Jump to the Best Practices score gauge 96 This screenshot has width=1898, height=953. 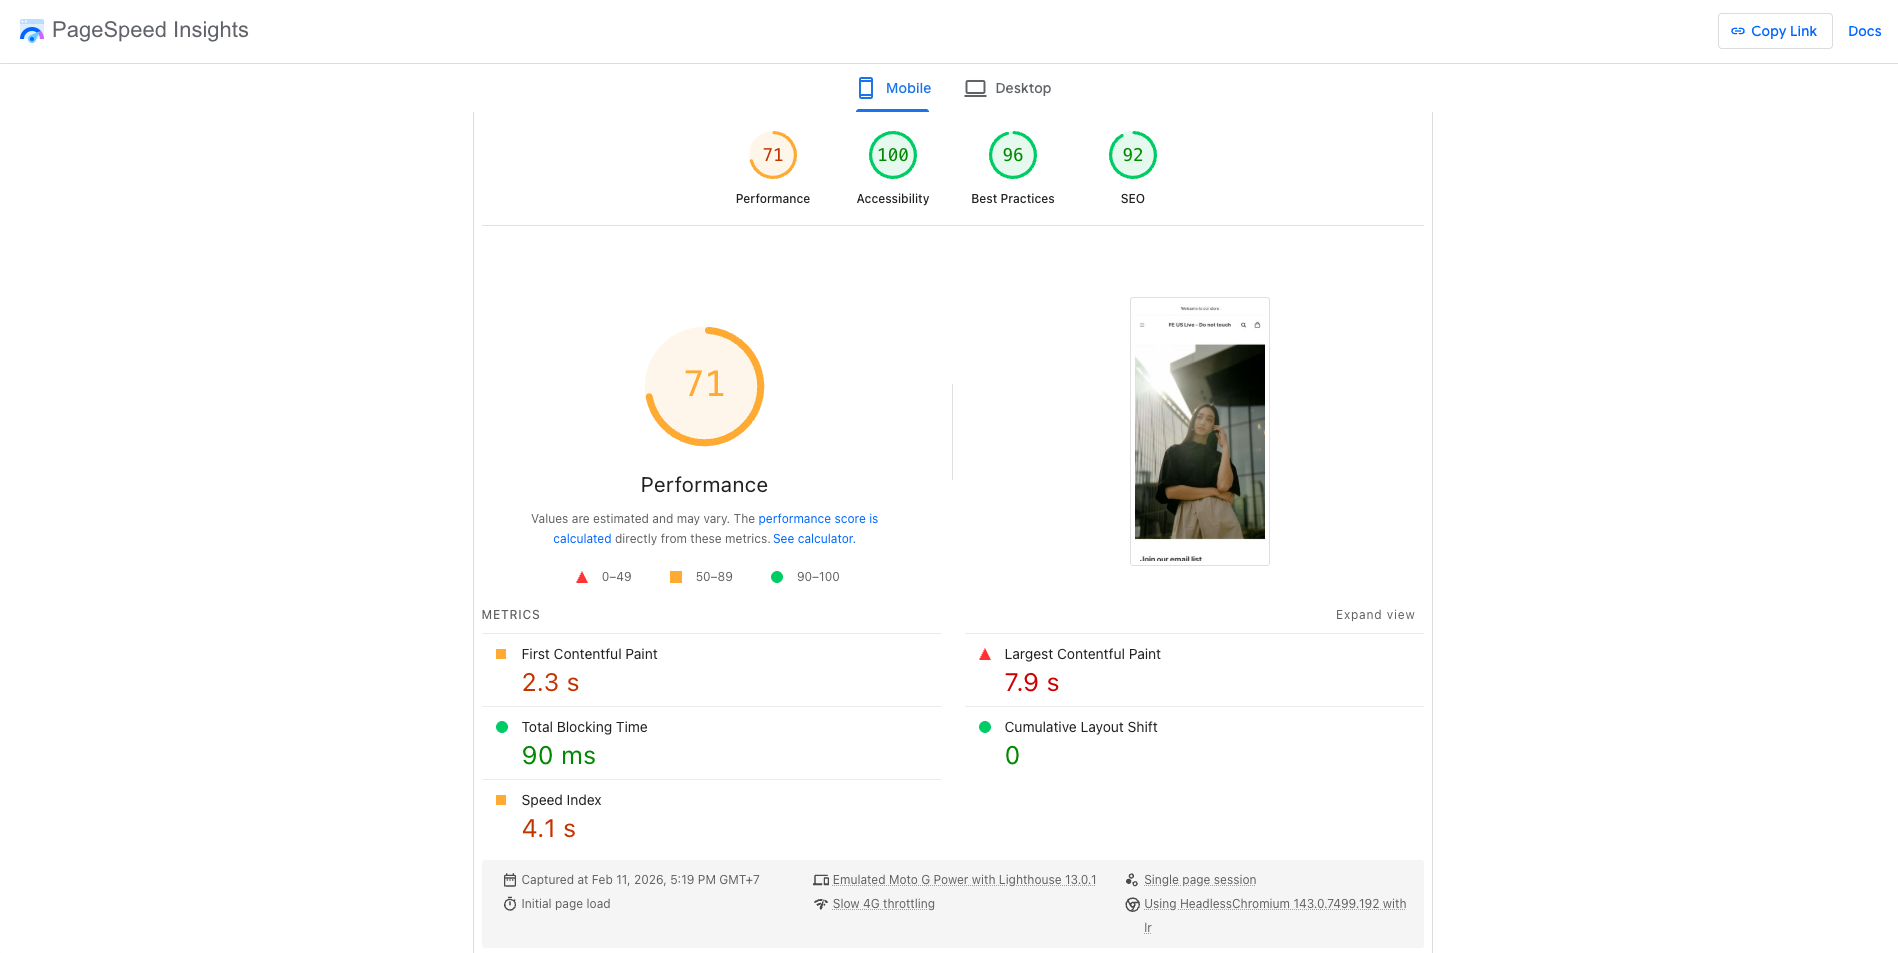1013,155
